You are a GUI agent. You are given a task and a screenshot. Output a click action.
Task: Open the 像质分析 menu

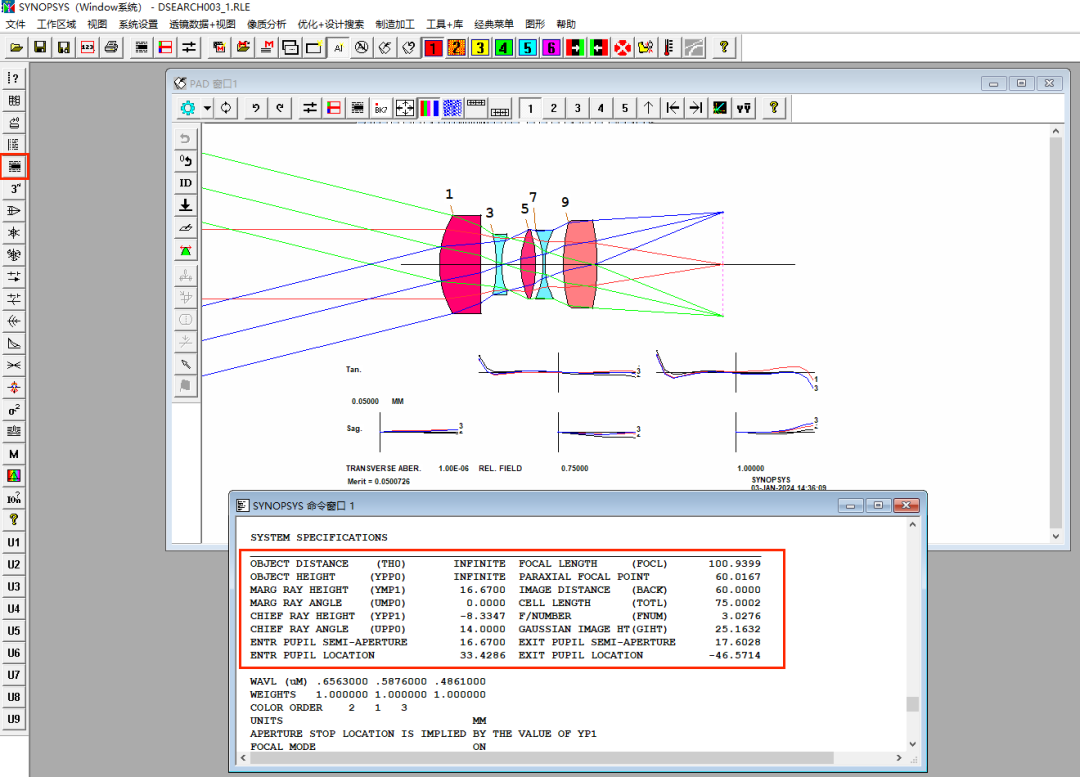[x=267, y=24]
